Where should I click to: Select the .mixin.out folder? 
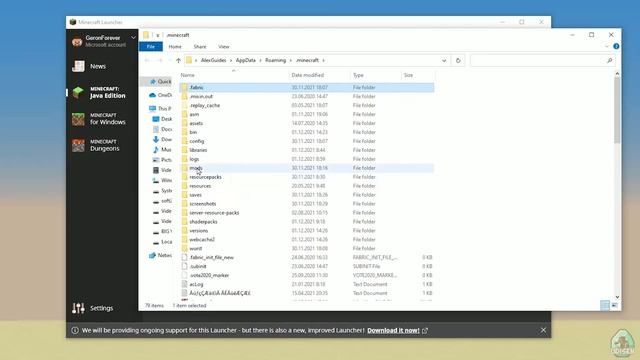point(307,96)
